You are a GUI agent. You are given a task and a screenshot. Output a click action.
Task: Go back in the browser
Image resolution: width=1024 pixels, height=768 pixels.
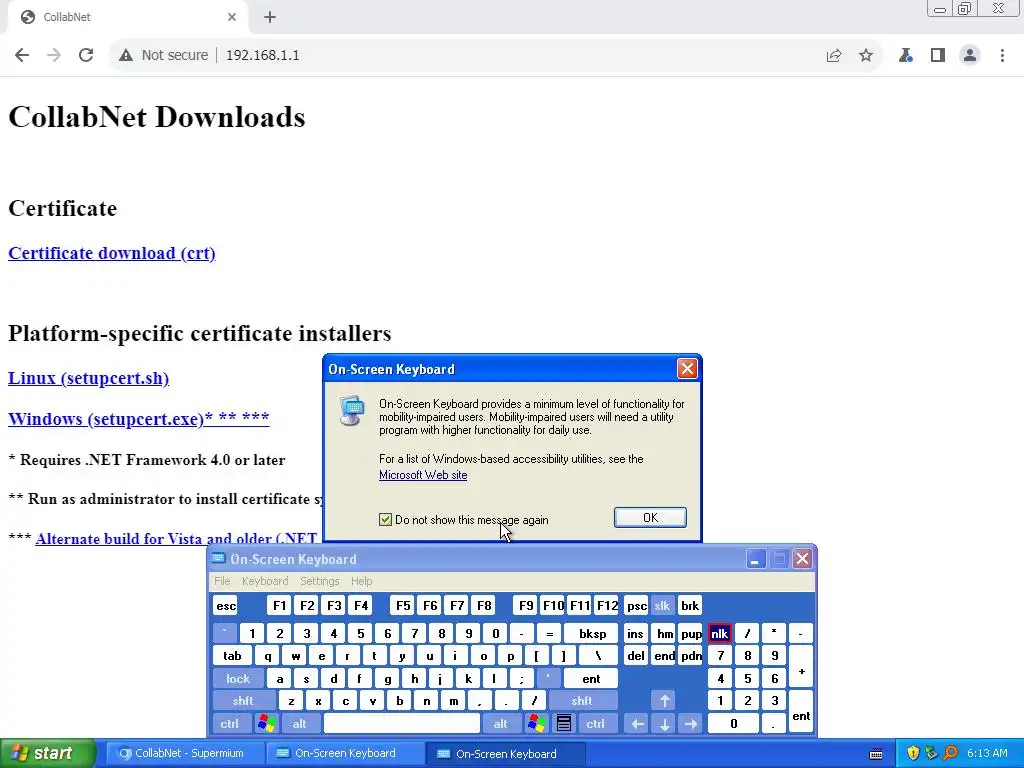click(22, 56)
